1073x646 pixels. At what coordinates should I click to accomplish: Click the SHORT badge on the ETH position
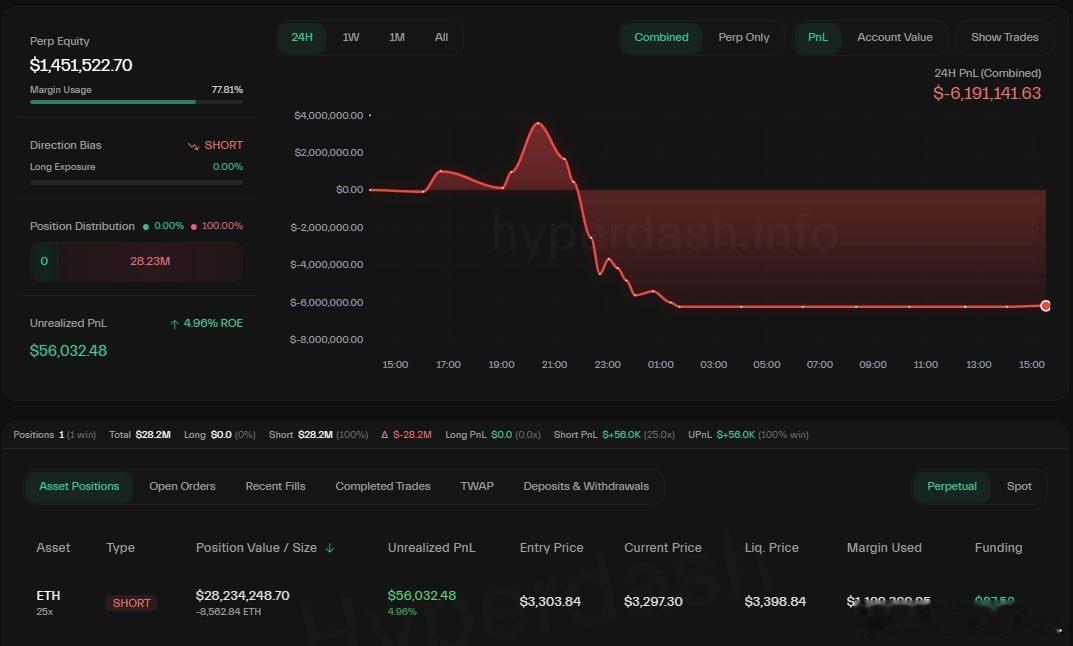pos(131,602)
